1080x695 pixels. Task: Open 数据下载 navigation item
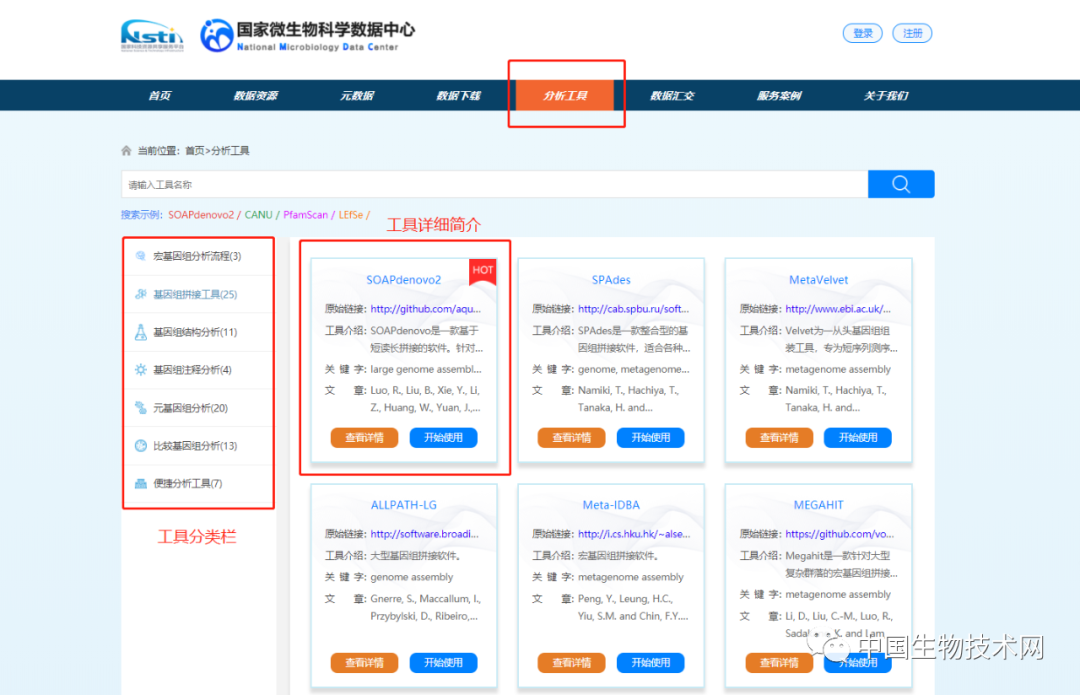459,96
